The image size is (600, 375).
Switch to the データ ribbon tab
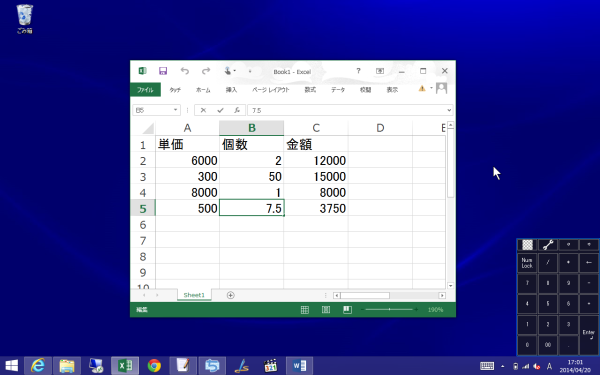pos(338,90)
